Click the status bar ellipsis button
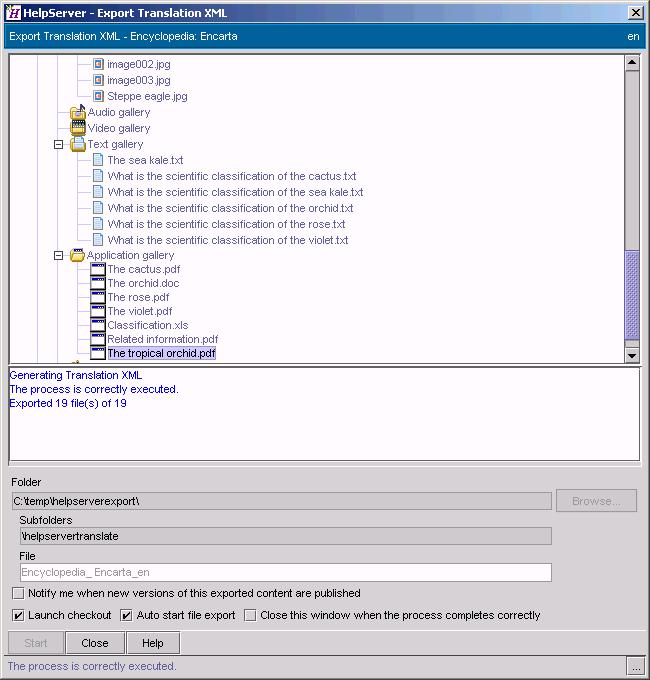 click(635, 666)
